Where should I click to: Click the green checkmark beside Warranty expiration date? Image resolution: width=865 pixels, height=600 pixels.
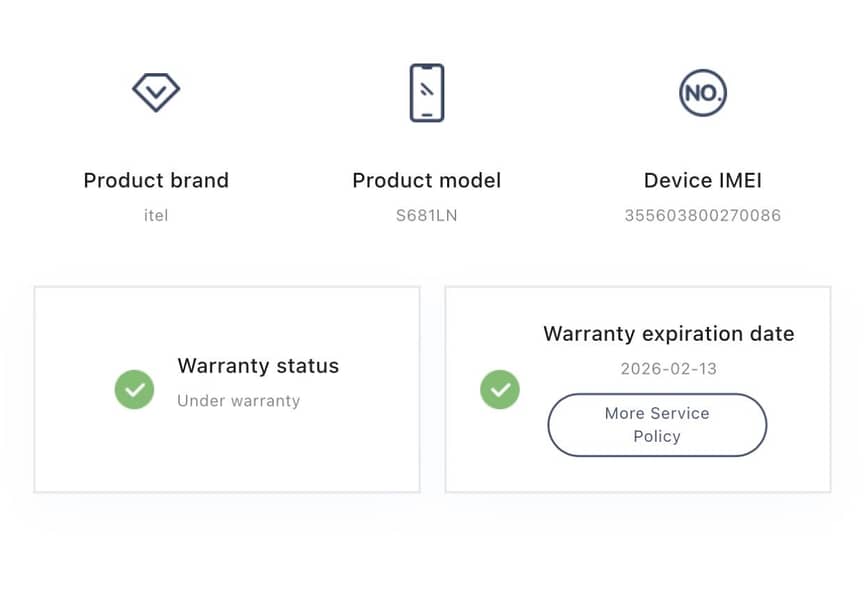click(500, 389)
